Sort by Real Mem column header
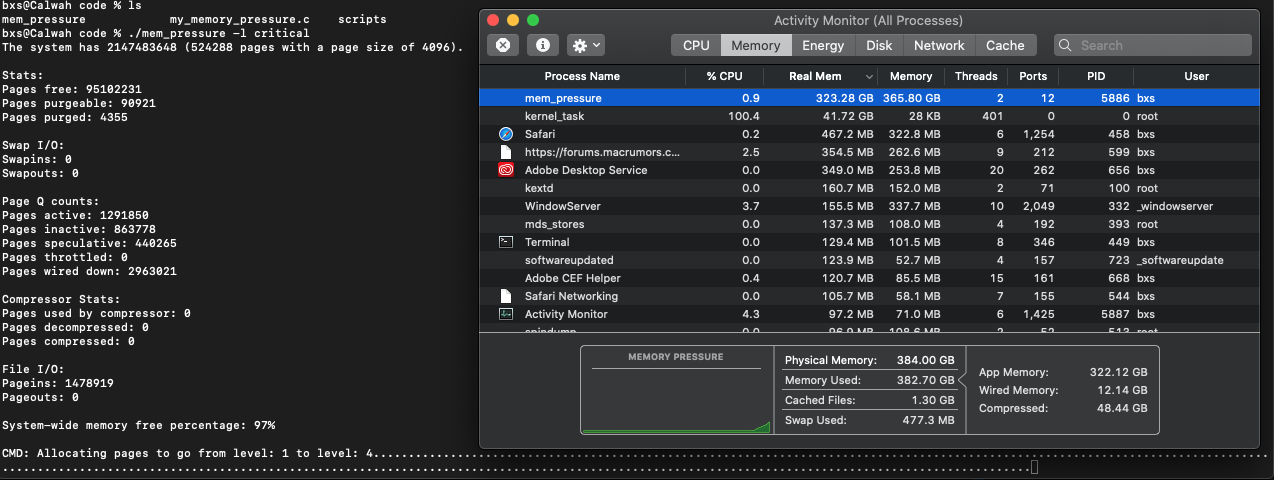The width and height of the screenshot is (1274, 480). click(x=822, y=76)
